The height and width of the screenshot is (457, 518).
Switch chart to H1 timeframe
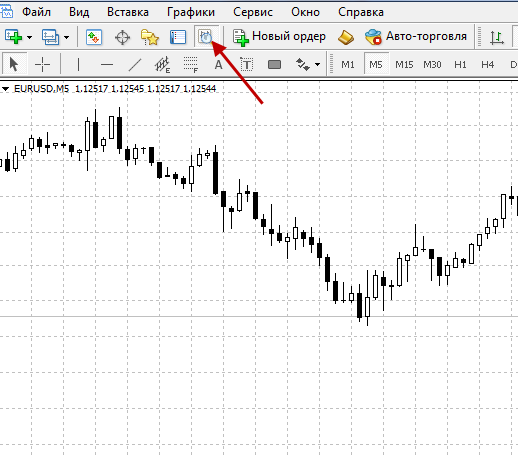point(460,64)
